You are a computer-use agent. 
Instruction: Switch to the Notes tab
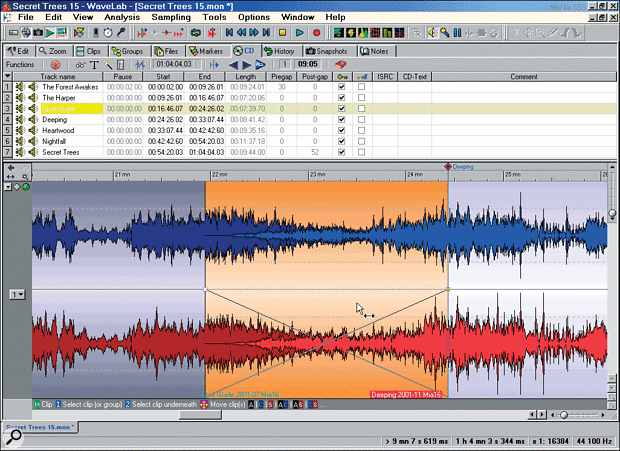(375, 51)
